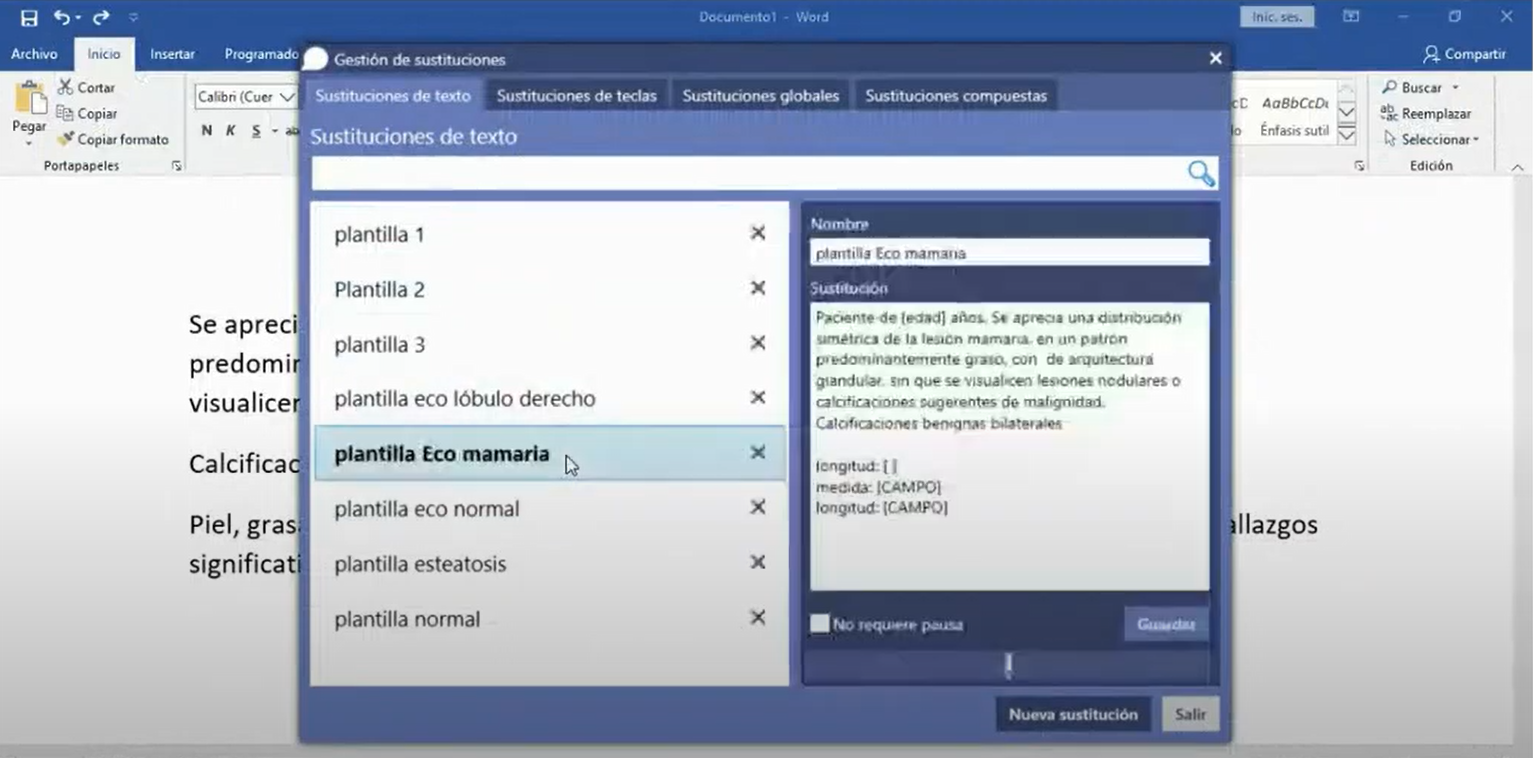Image resolution: width=1533 pixels, height=758 pixels.
Task: Select 'Plantilla 2' in the list
Action: (x=549, y=289)
